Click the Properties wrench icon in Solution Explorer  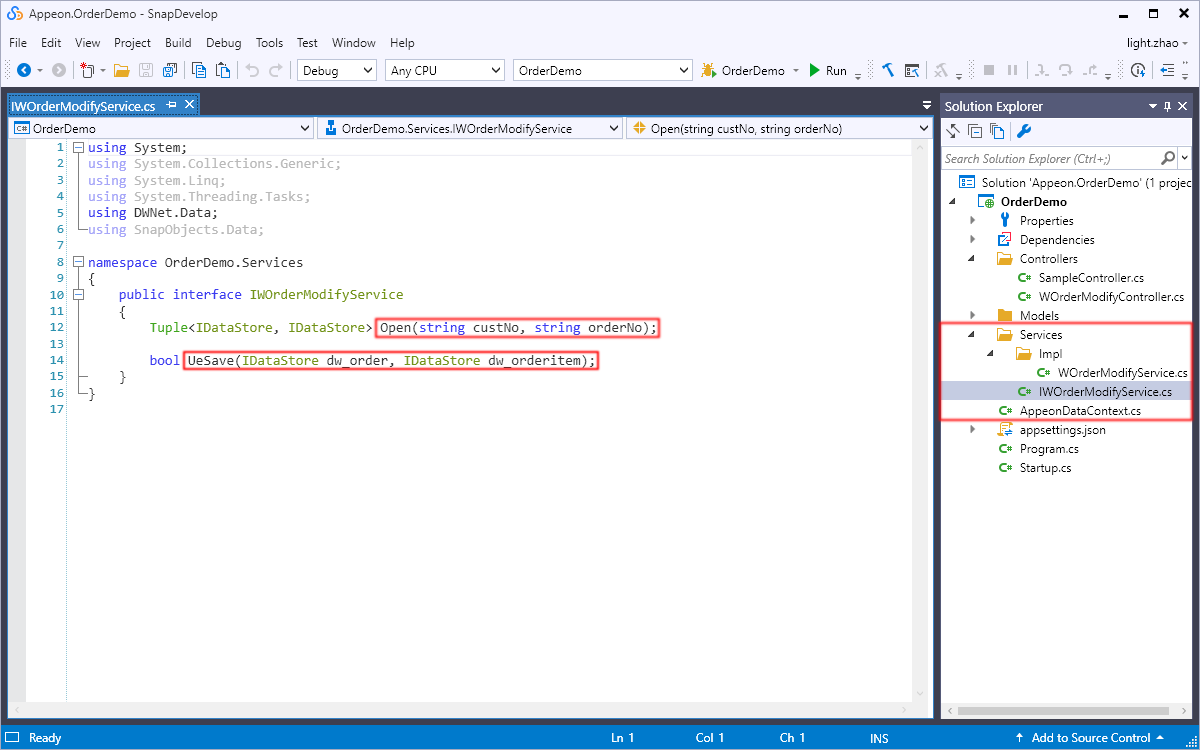pos(1023,131)
